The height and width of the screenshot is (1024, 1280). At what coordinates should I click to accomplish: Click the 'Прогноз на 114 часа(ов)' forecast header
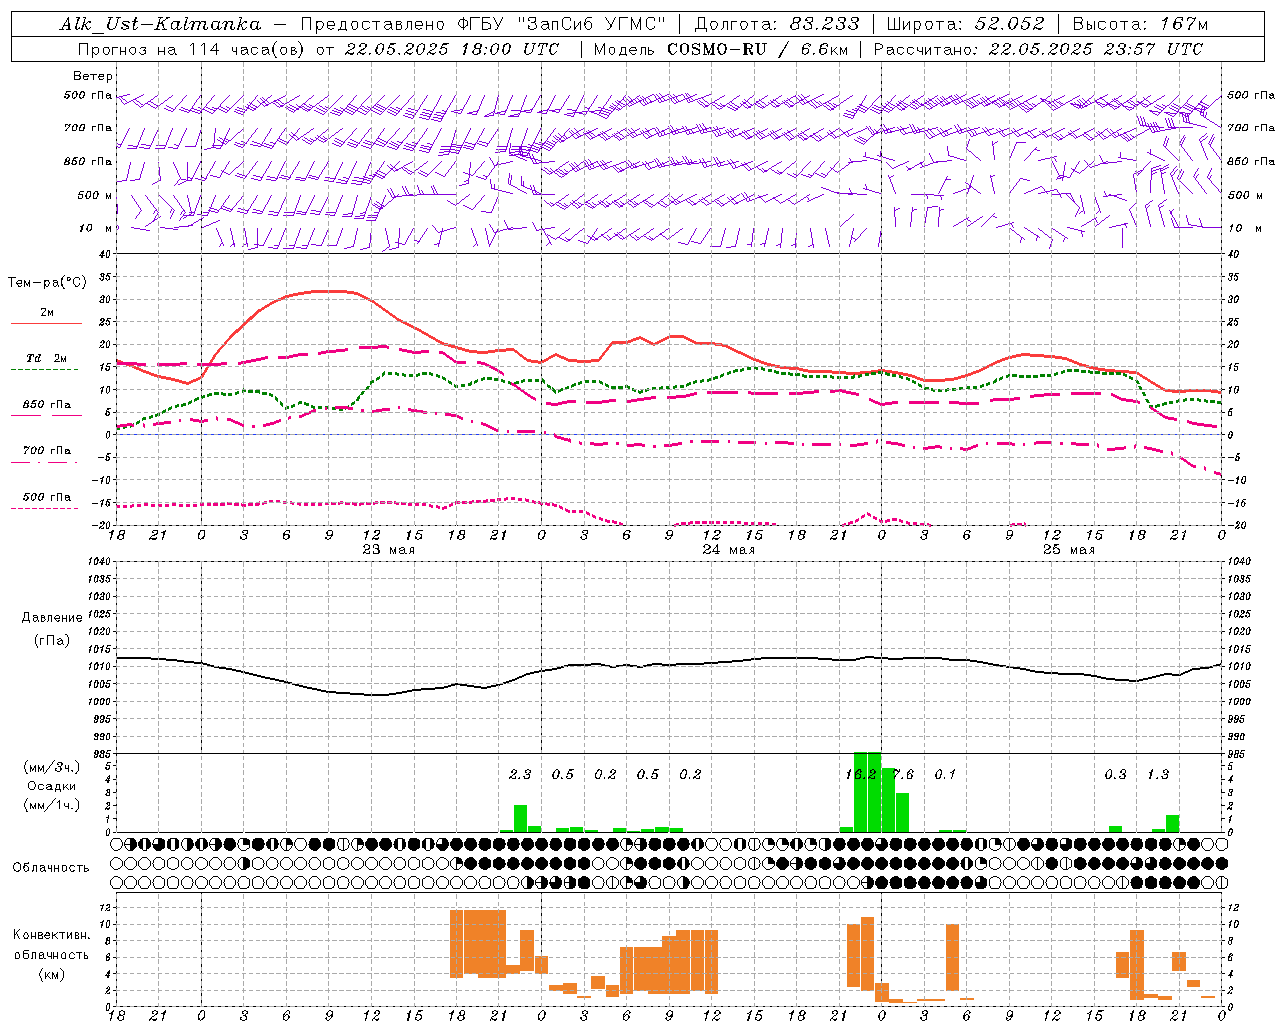click(192, 49)
